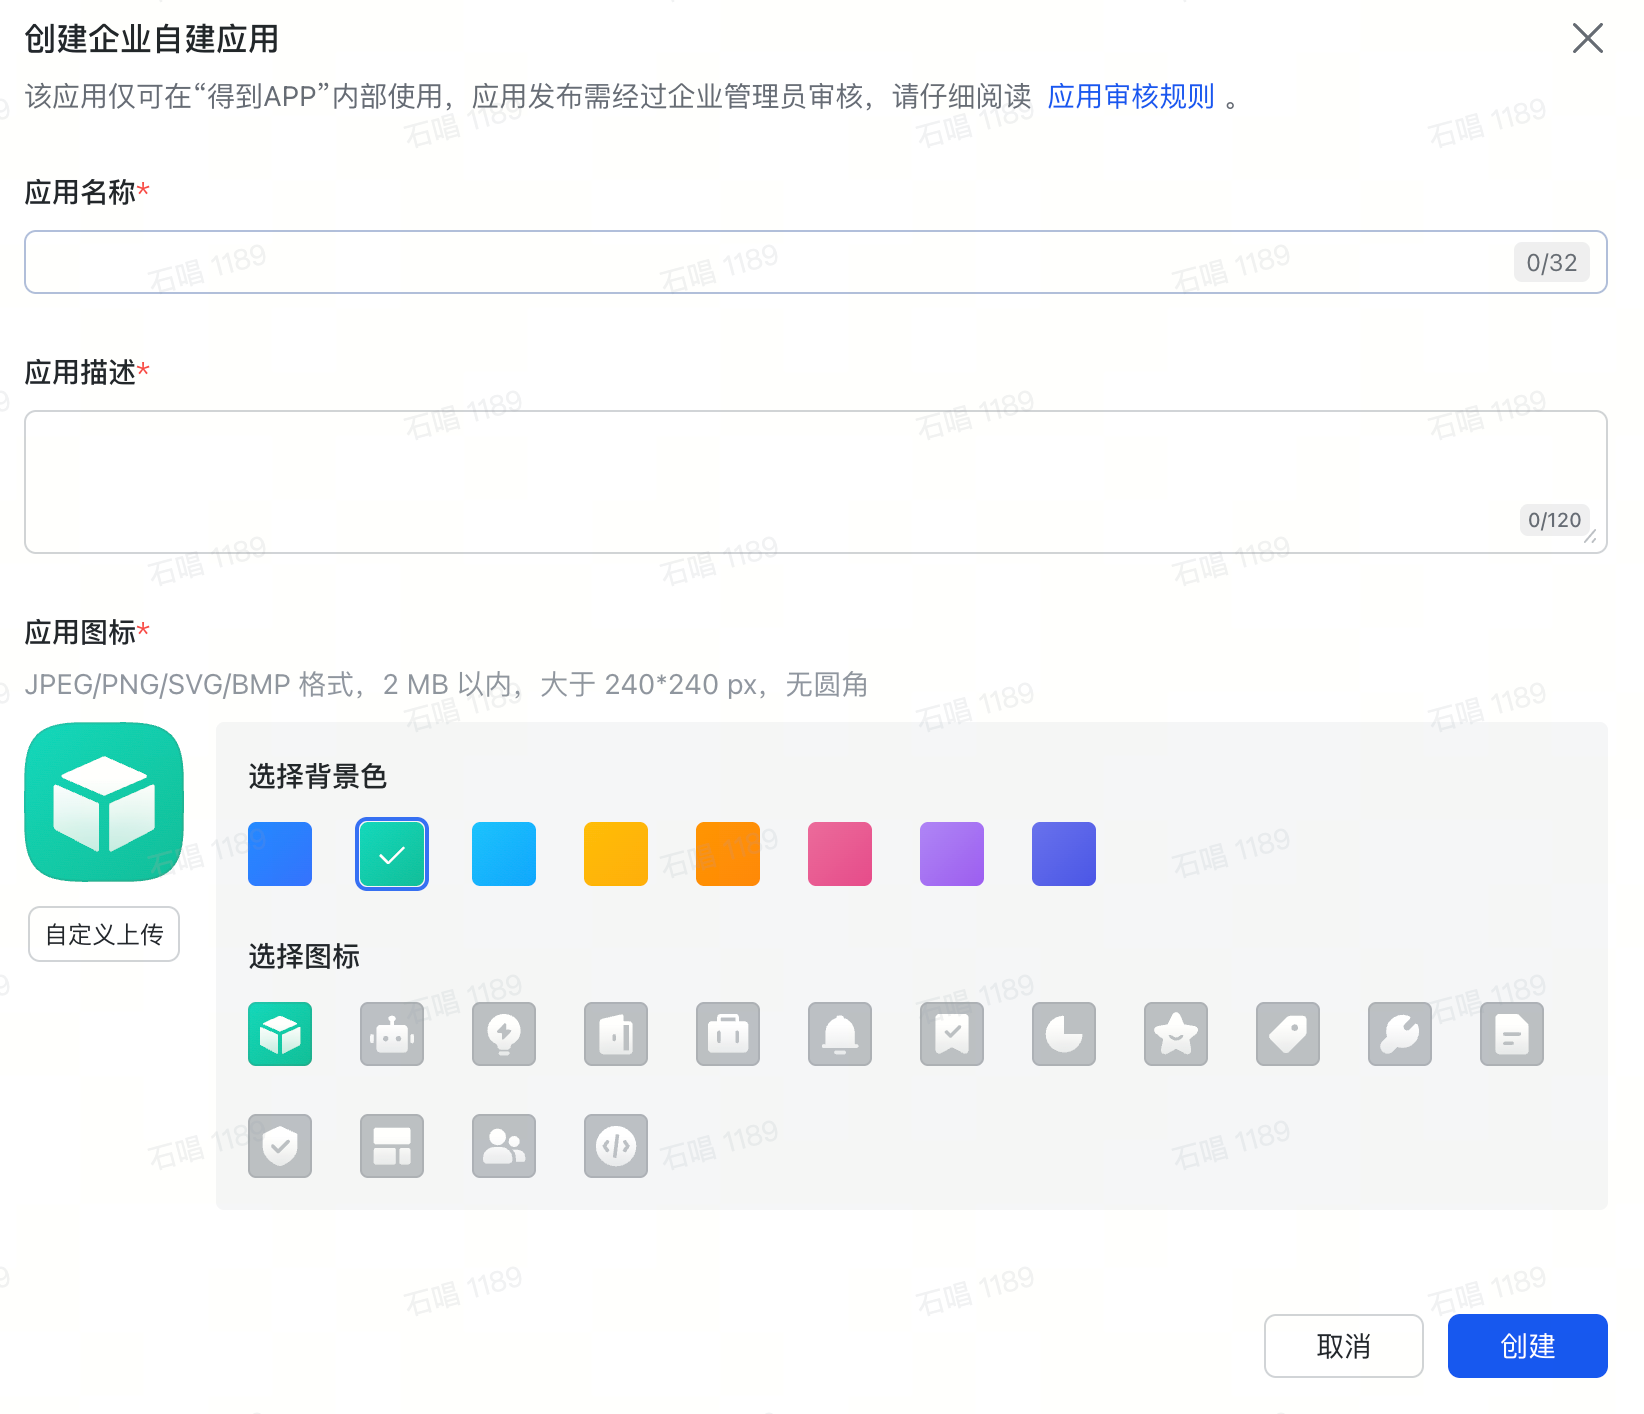This screenshot has height=1414, width=1644.
Task: Select the shield icon
Action: [x=280, y=1146]
